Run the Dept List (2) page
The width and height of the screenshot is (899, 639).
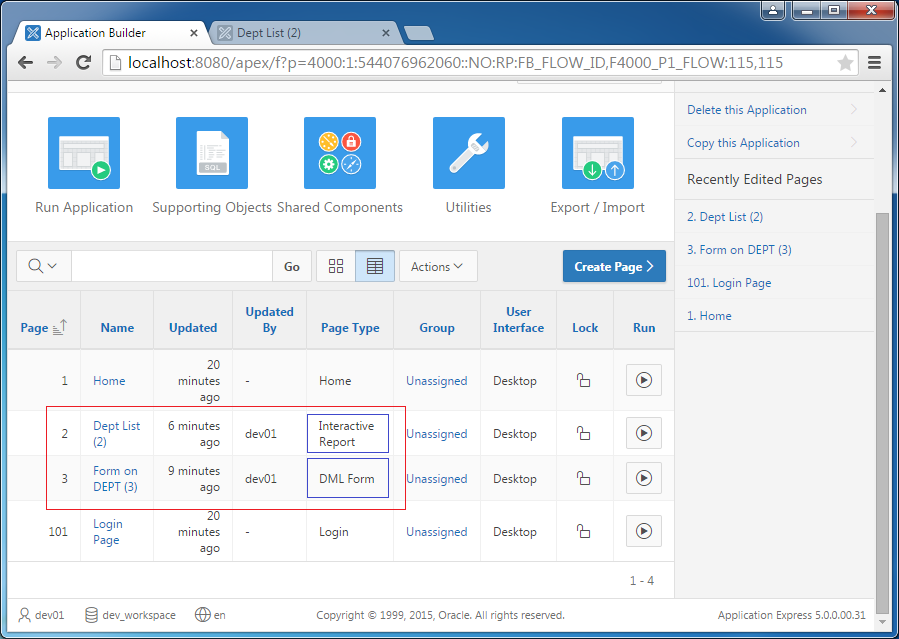click(x=643, y=433)
